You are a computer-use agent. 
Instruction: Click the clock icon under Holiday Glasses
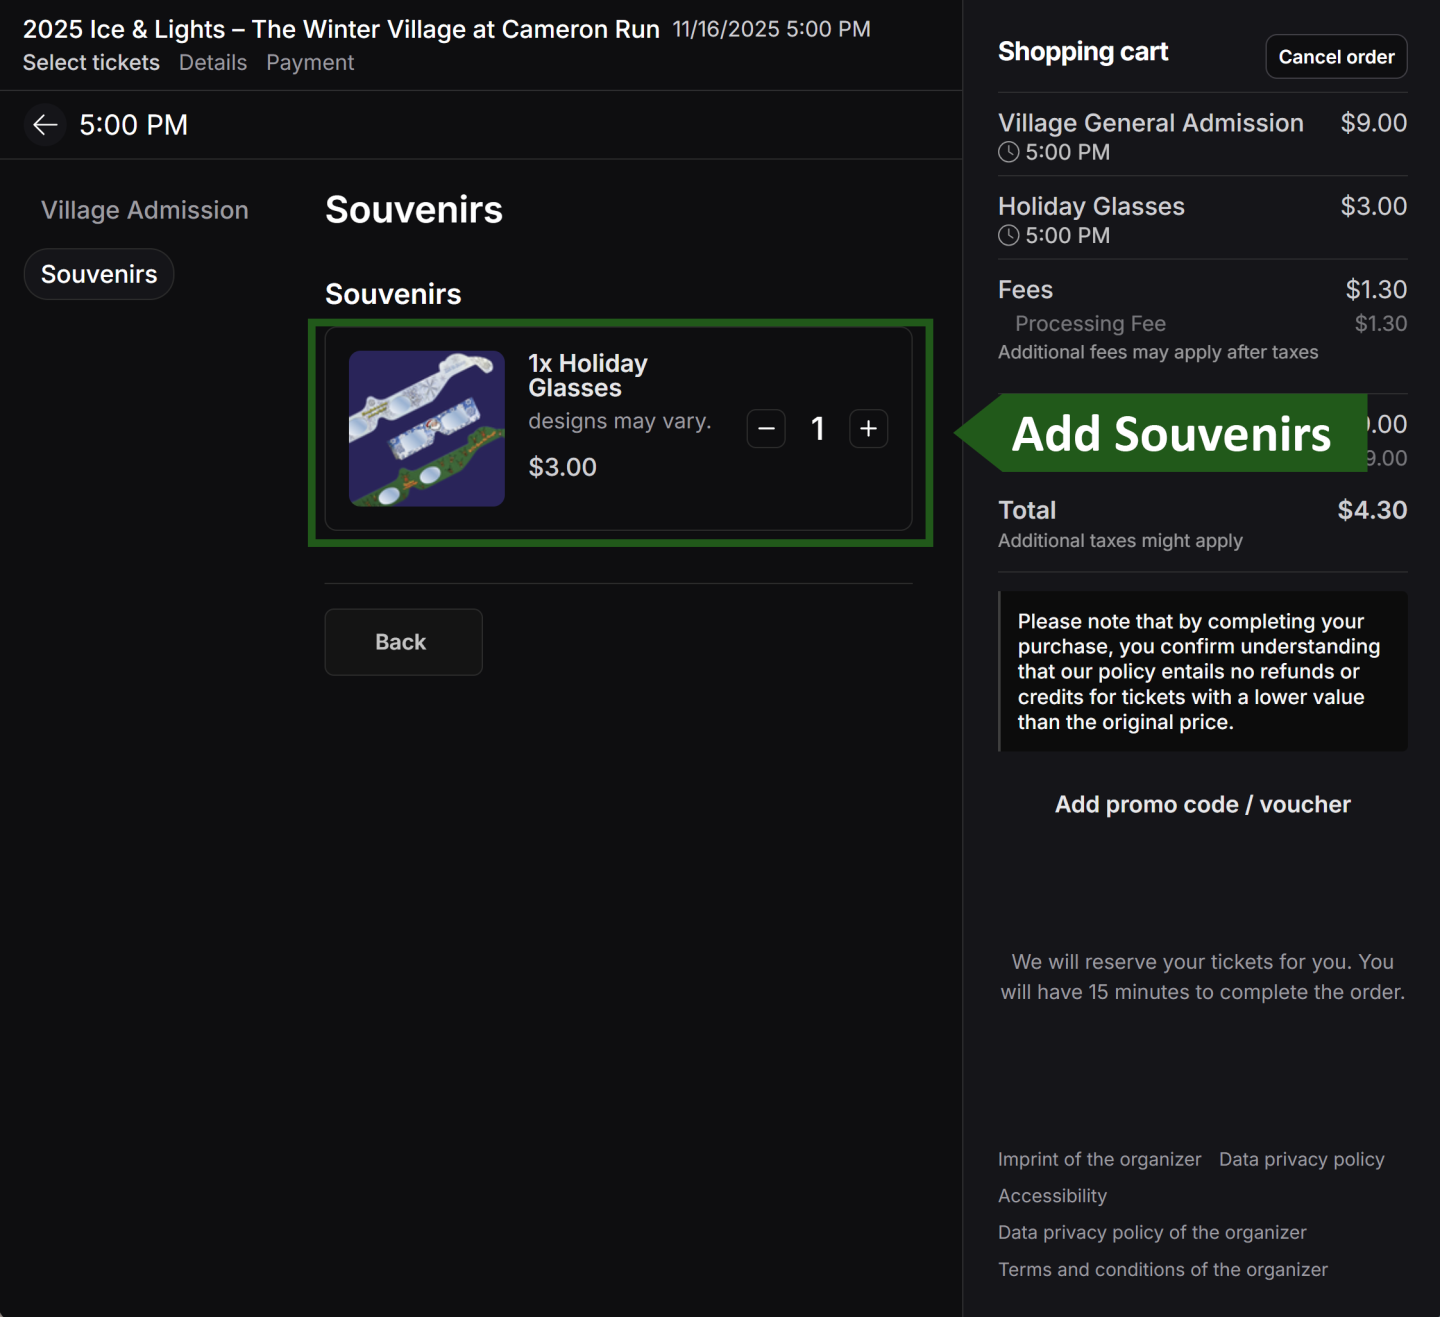point(1007,235)
